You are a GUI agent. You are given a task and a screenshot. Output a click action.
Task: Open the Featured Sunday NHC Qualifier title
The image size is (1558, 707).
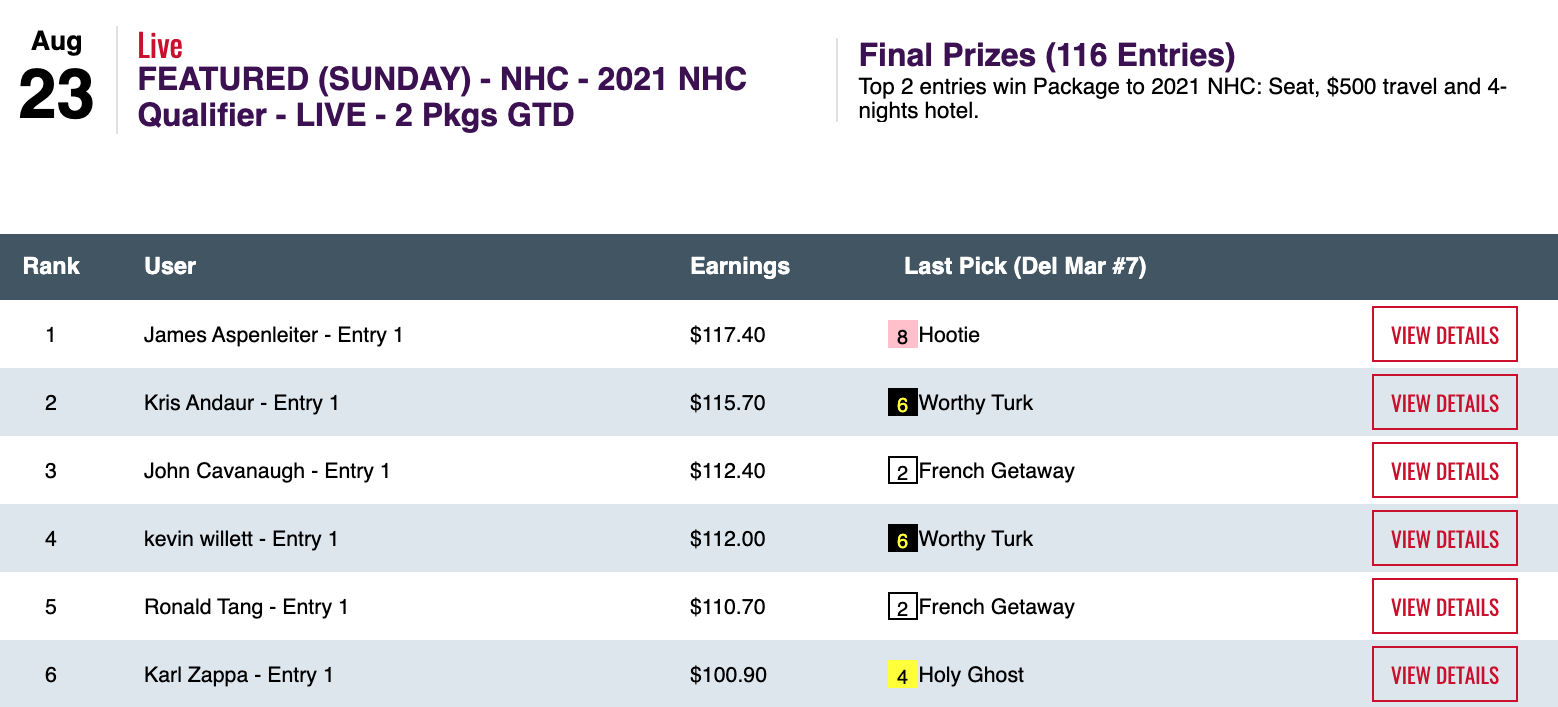pos(441,97)
